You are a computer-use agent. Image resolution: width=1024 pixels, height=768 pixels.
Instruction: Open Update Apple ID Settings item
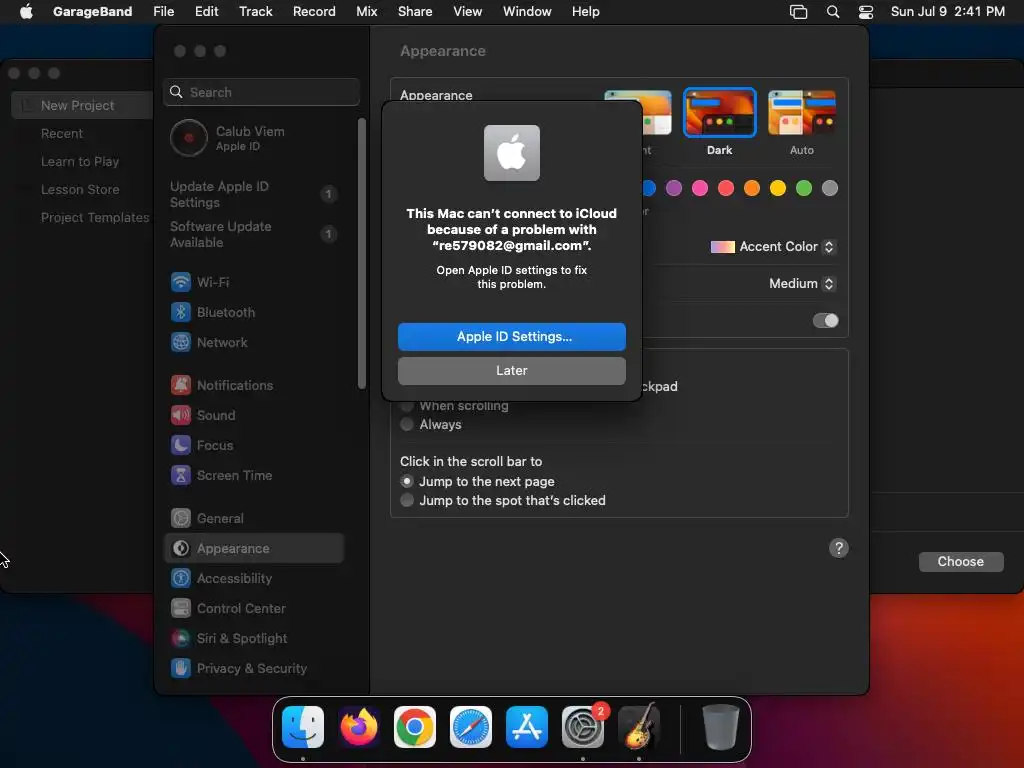253,194
